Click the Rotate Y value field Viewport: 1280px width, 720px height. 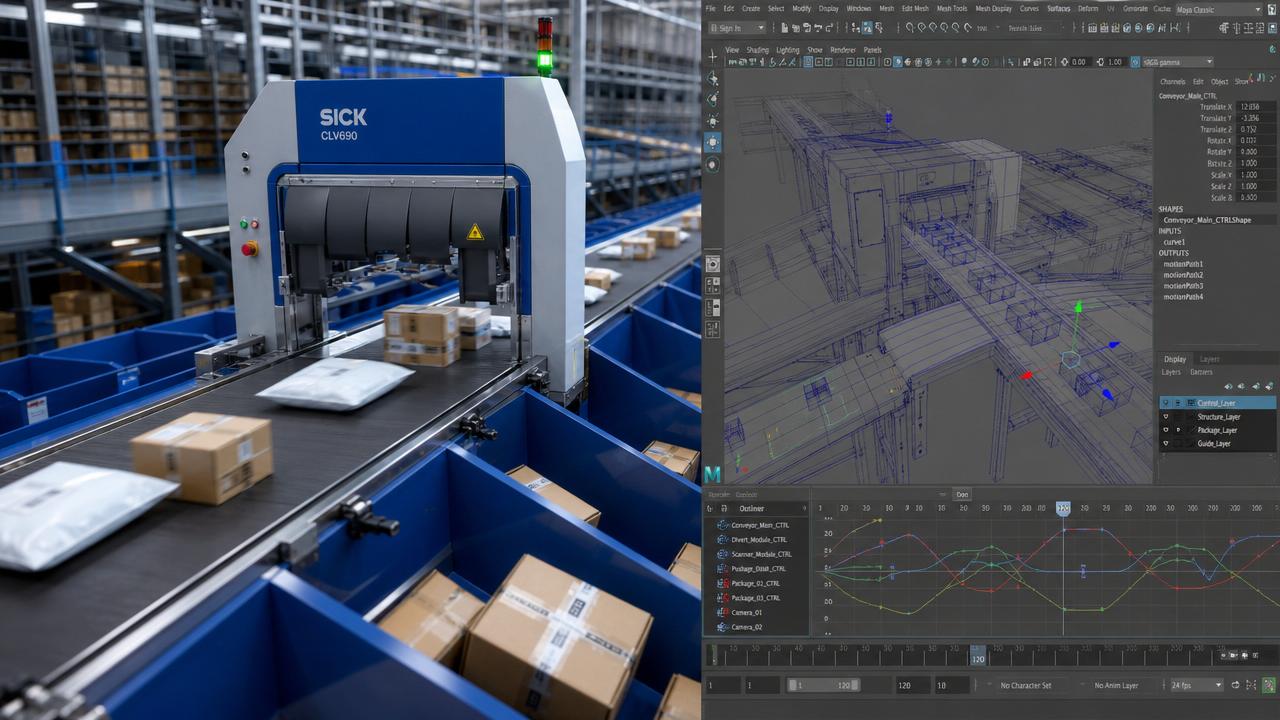[x=1256, y=151]
